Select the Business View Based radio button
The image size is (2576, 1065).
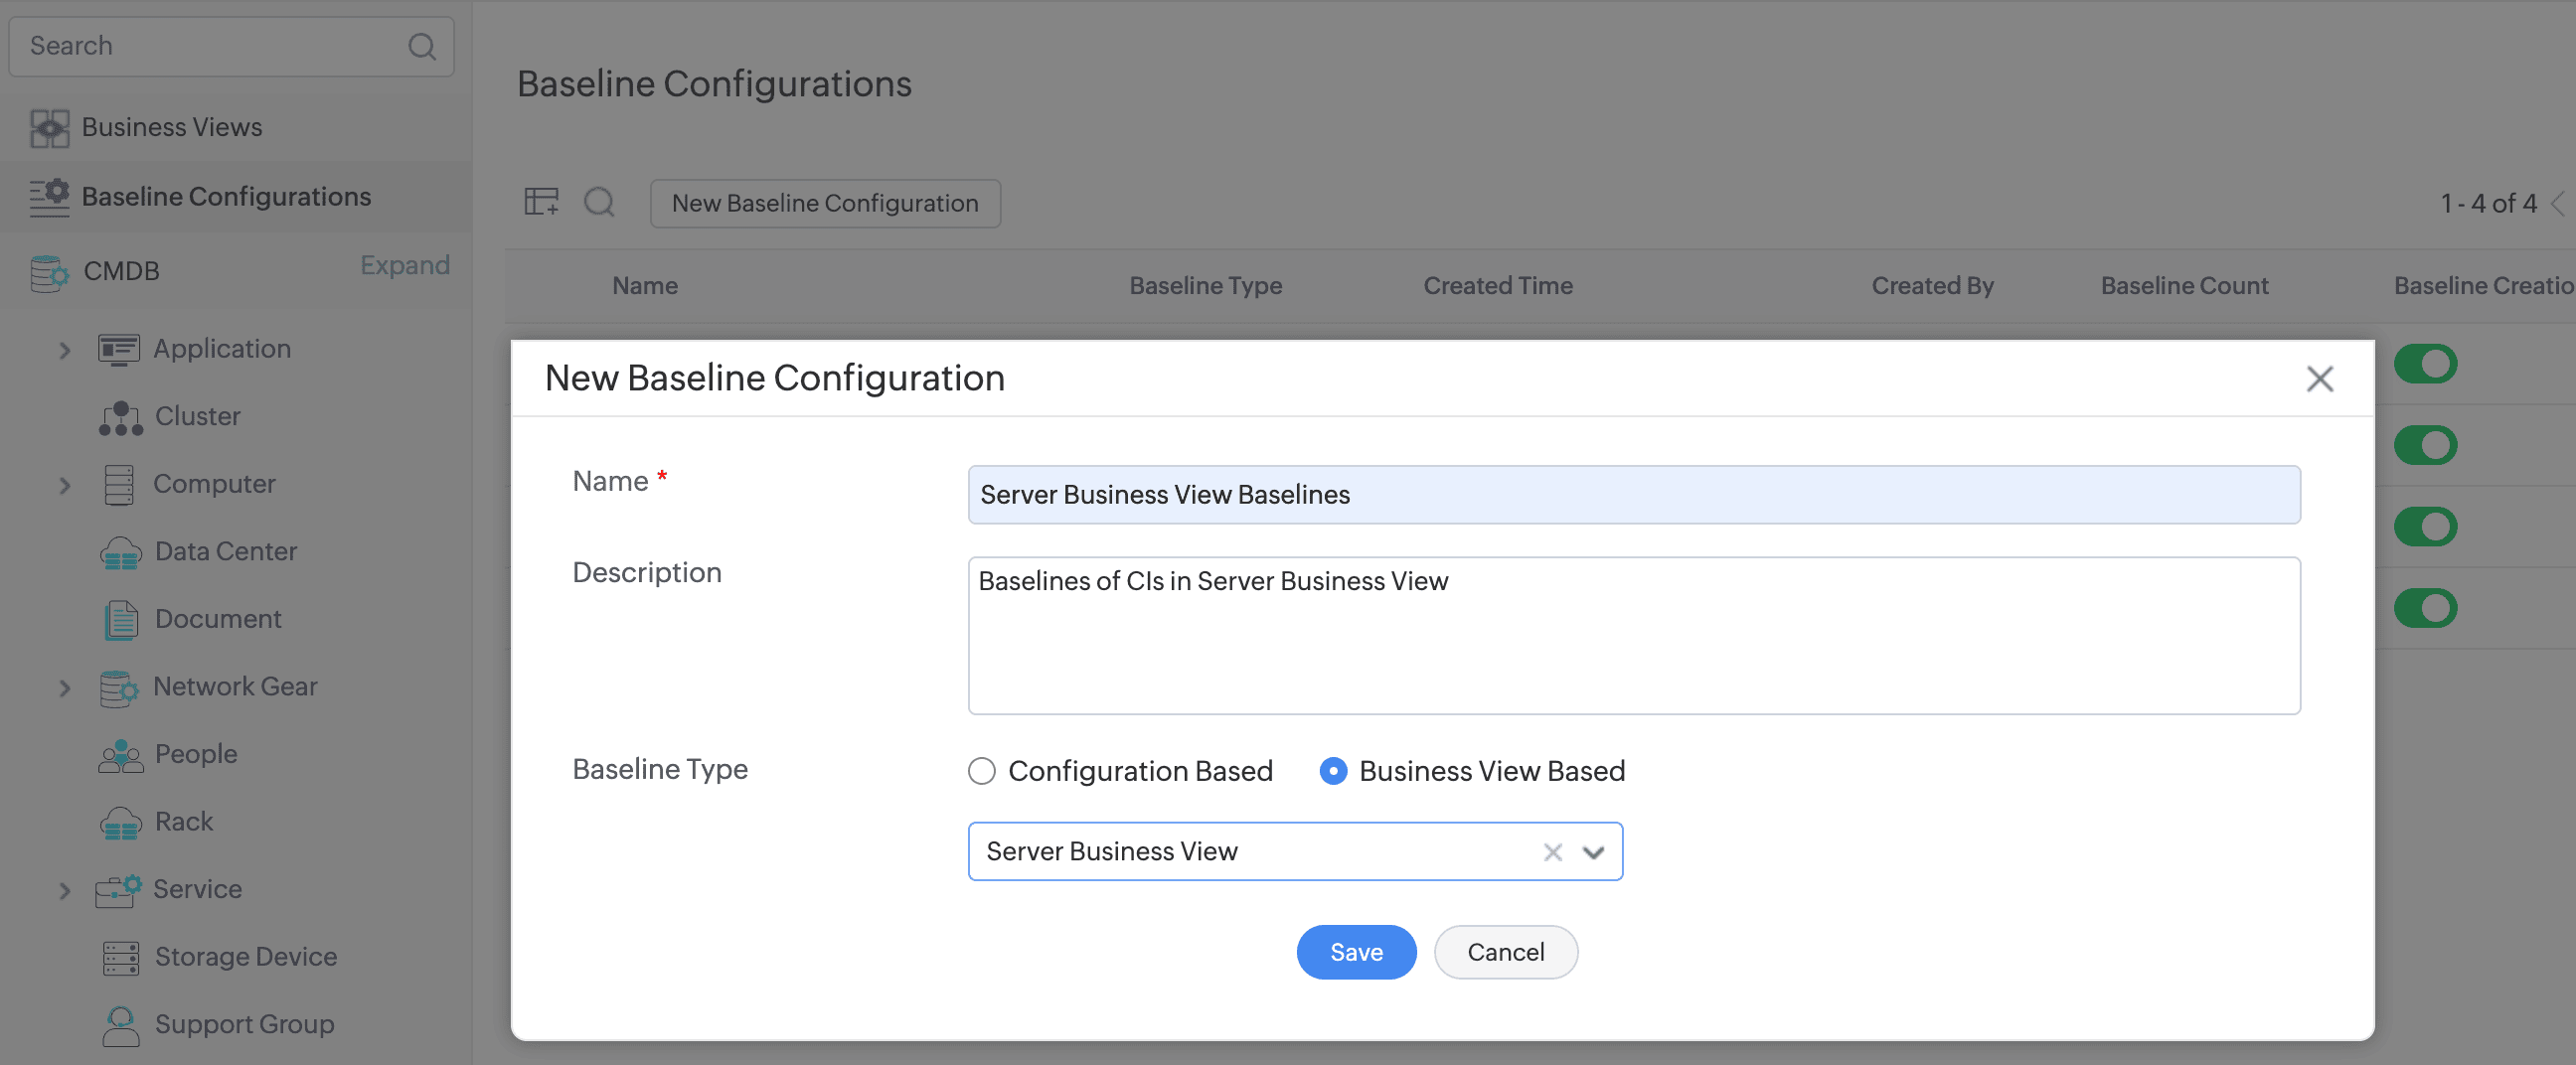pyautogui.click(x=1332, y=771)
